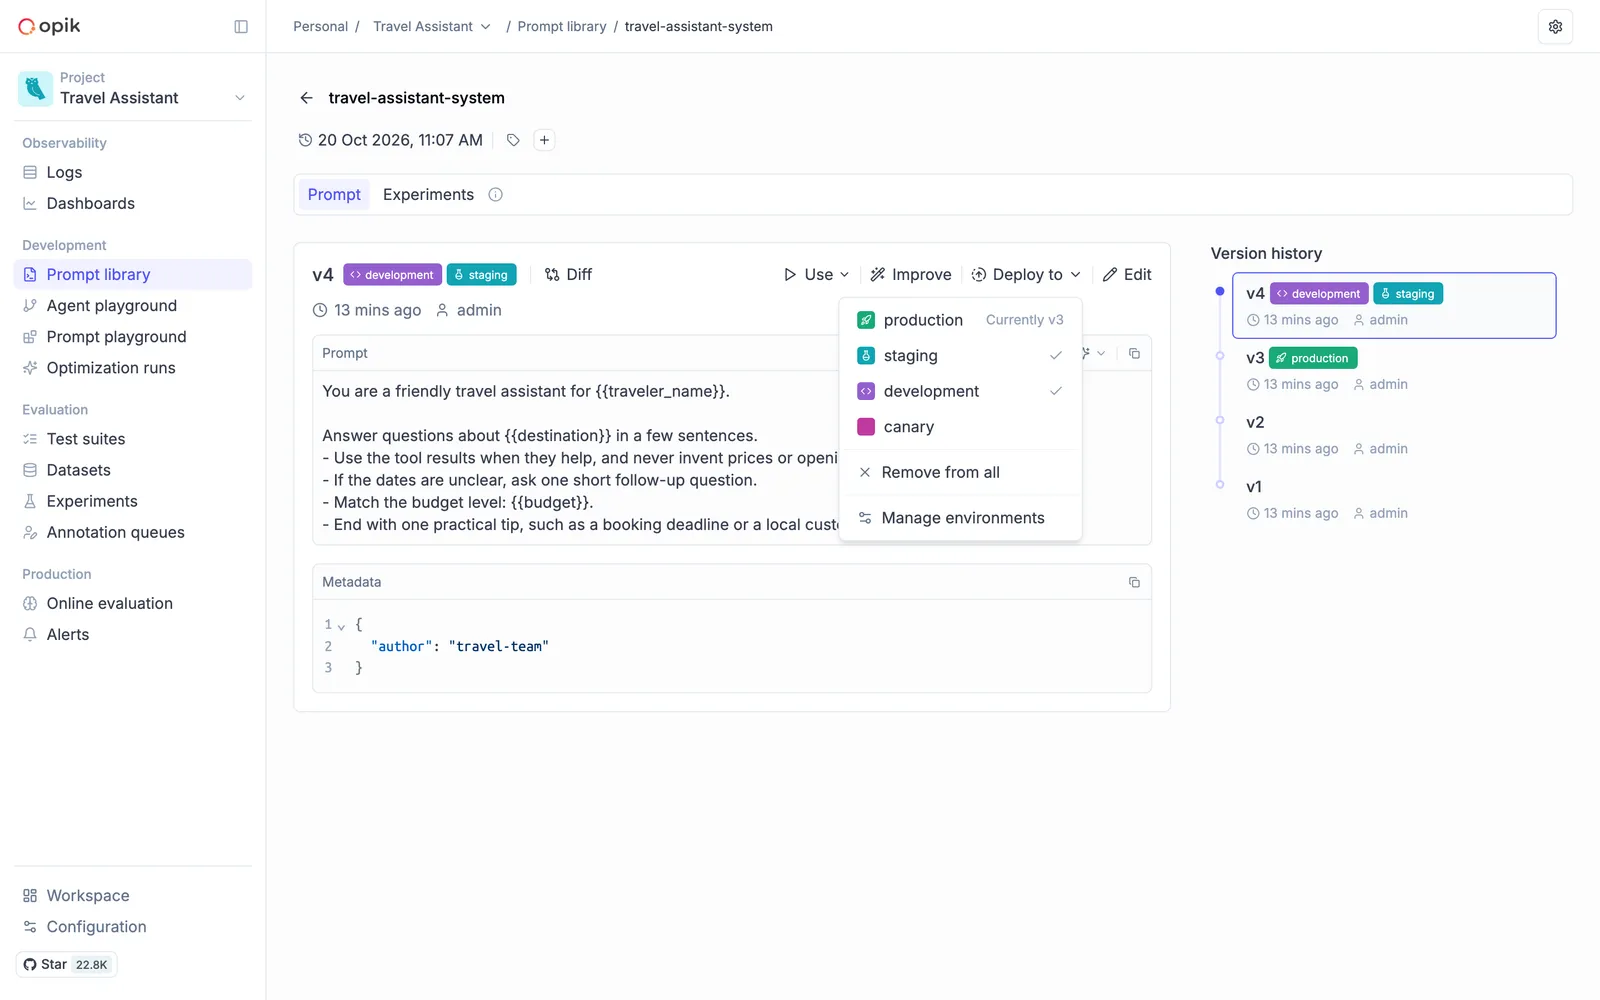The width and height of the screenshot is (1600, 1000).
Task: Fold the metadata JSON line 1
Action: coord(341,626)
